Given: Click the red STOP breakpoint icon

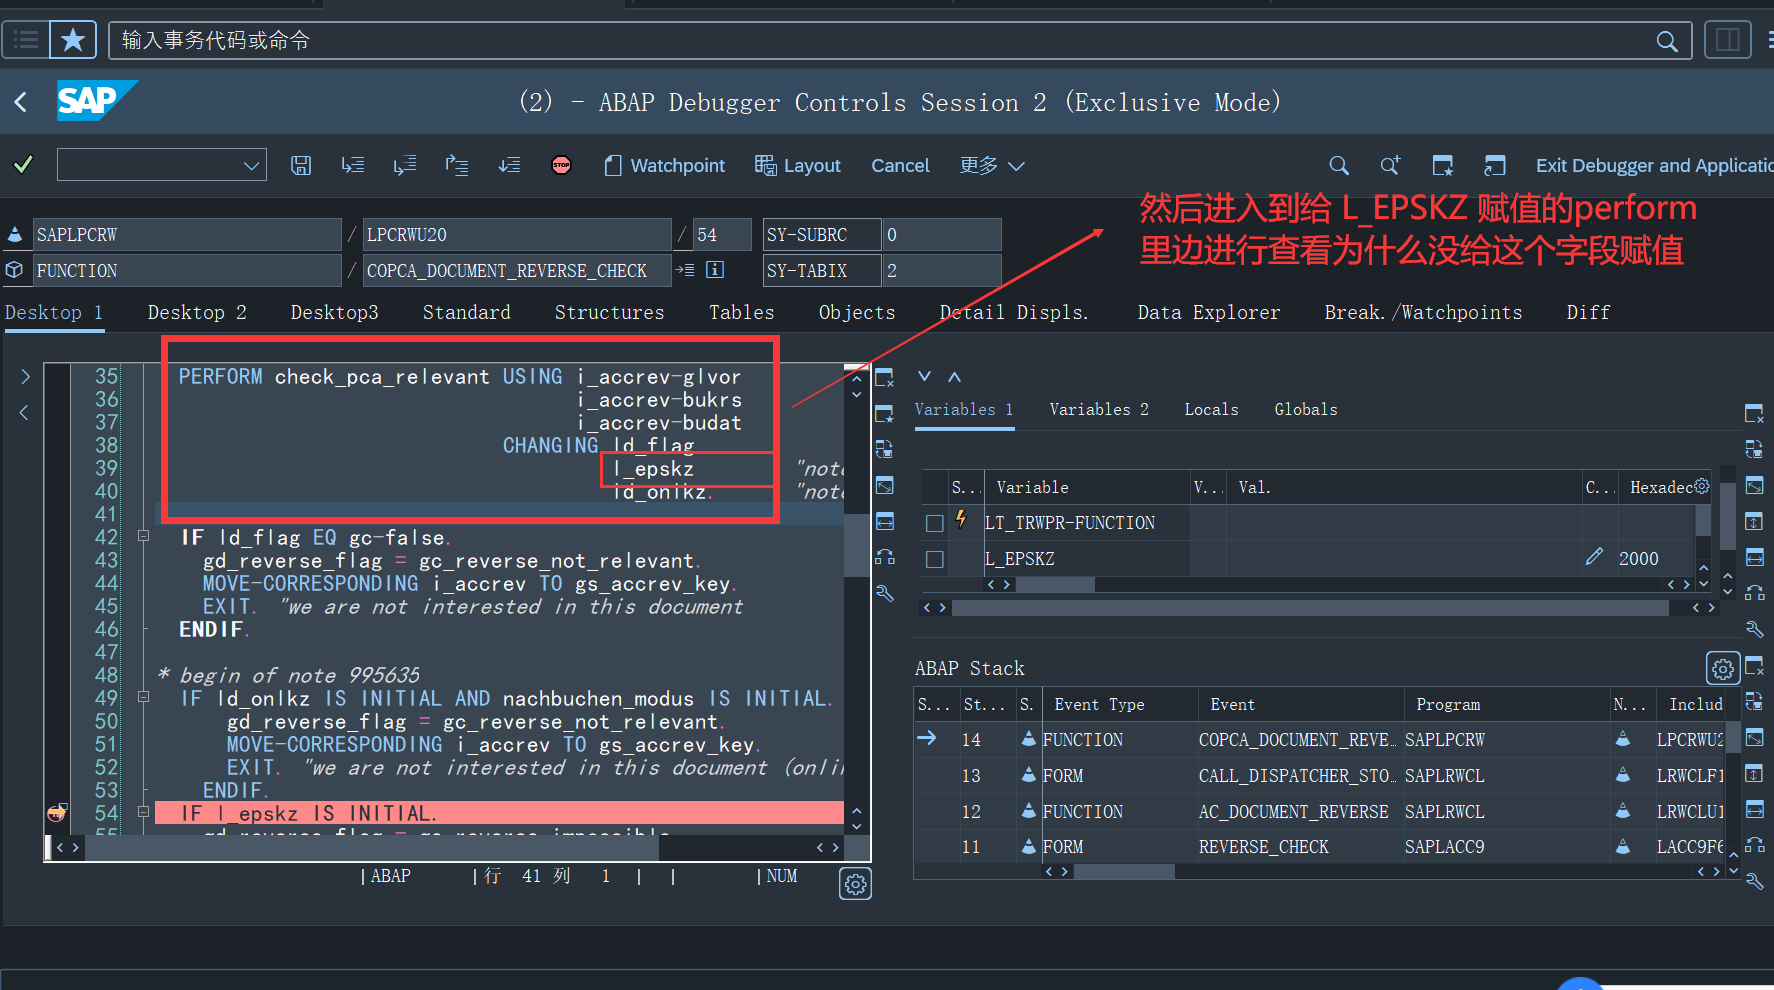Looking at the screenshot, I should (562, 165).
